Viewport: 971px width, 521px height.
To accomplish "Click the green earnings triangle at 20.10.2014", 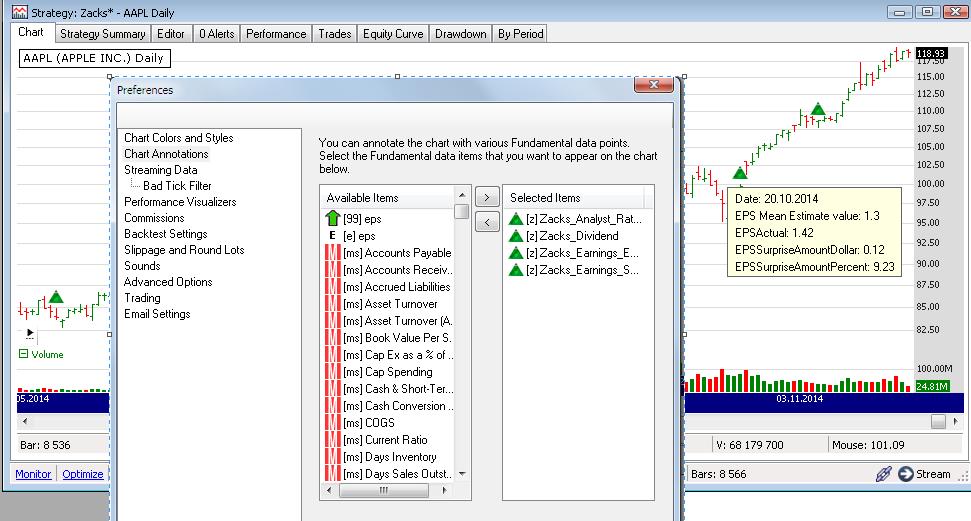I will pyautogui.click(x=740, y=173).
